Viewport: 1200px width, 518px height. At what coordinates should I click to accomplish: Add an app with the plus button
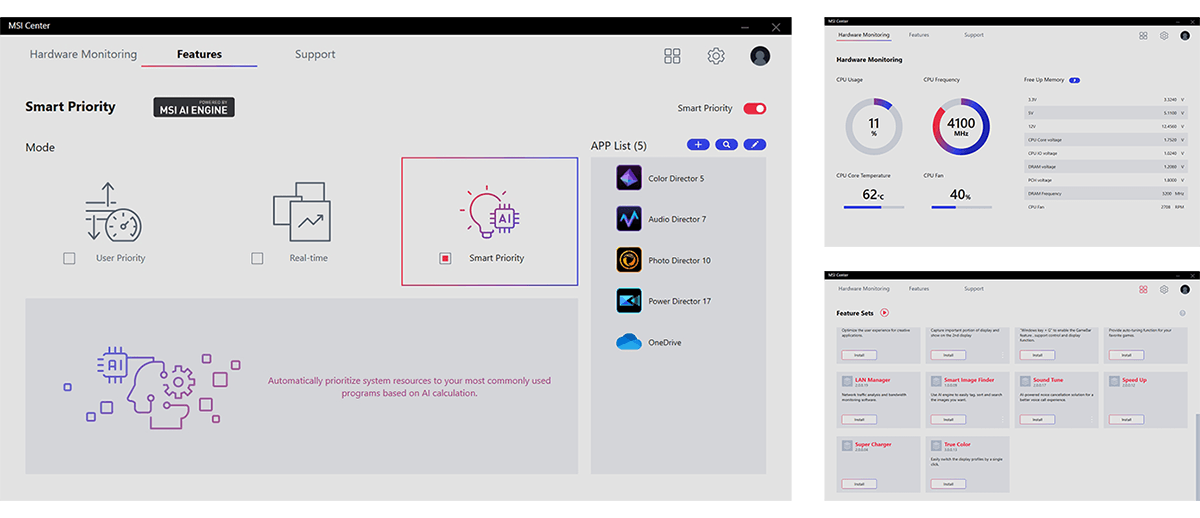pyautogui.click(x=698, y=145)
